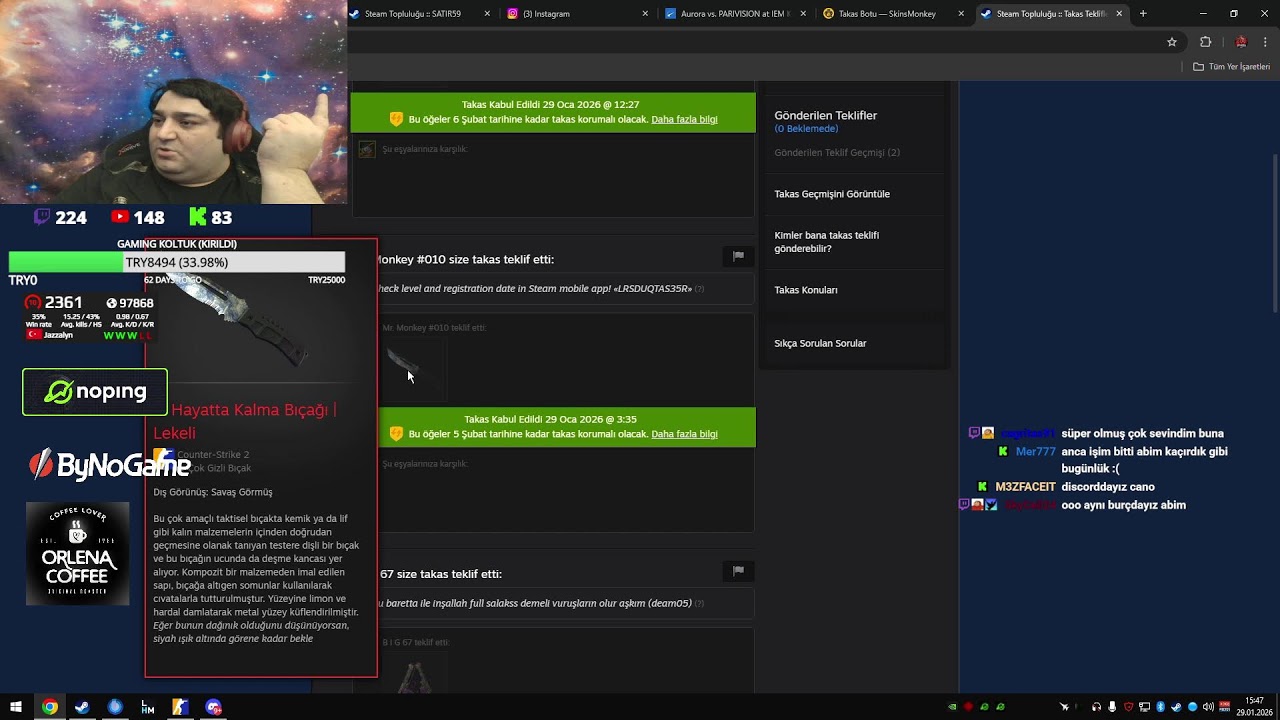Click the report flag on Monkey #010's trade offer
This screenshot has width=1280, height=720.
[x=738, y=256]
